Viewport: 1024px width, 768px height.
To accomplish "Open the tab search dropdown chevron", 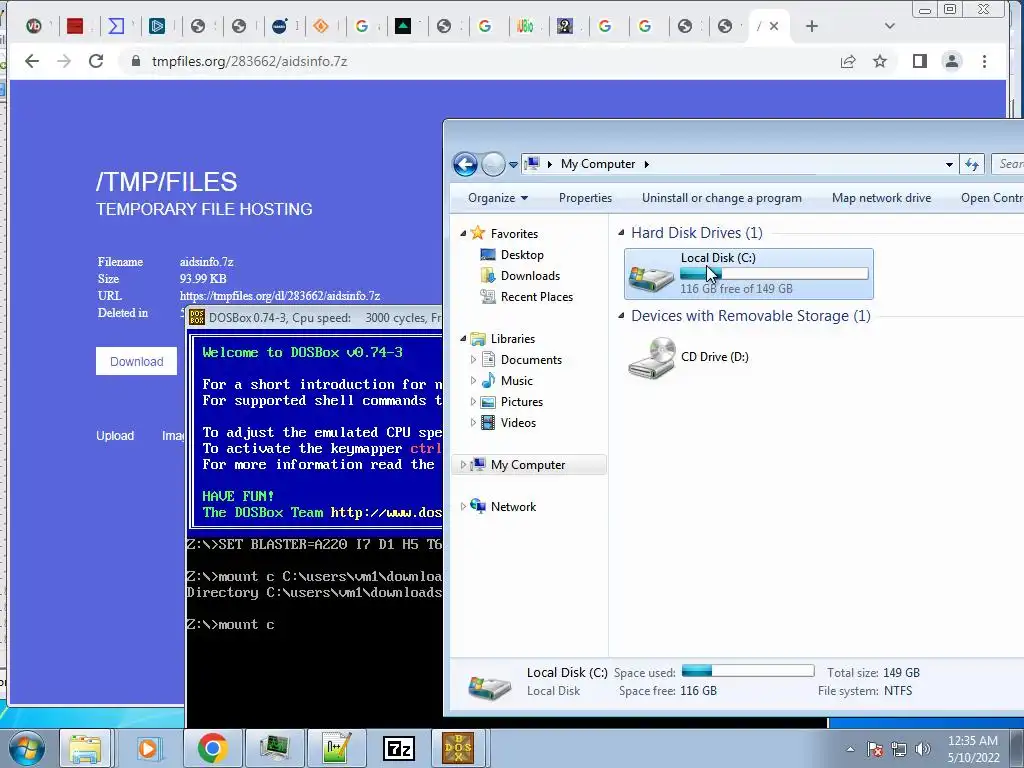I will click(889, 26).
